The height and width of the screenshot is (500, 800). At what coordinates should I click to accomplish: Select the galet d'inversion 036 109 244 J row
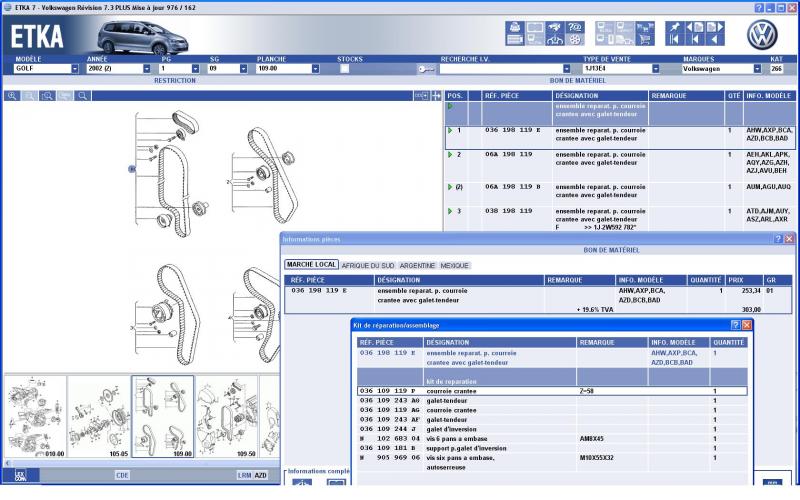[x=552, y=430]
